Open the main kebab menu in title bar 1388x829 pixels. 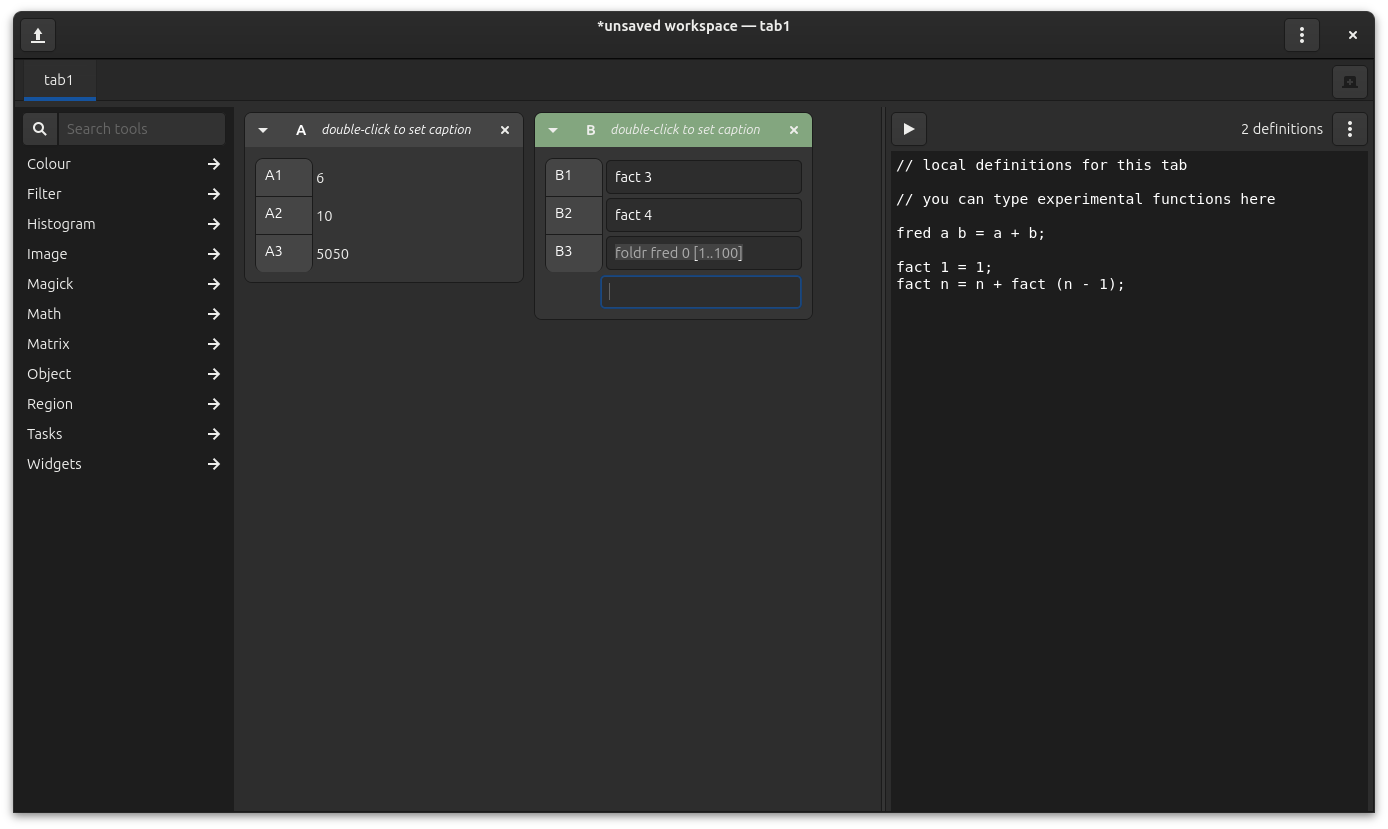tap(1301, 35)
